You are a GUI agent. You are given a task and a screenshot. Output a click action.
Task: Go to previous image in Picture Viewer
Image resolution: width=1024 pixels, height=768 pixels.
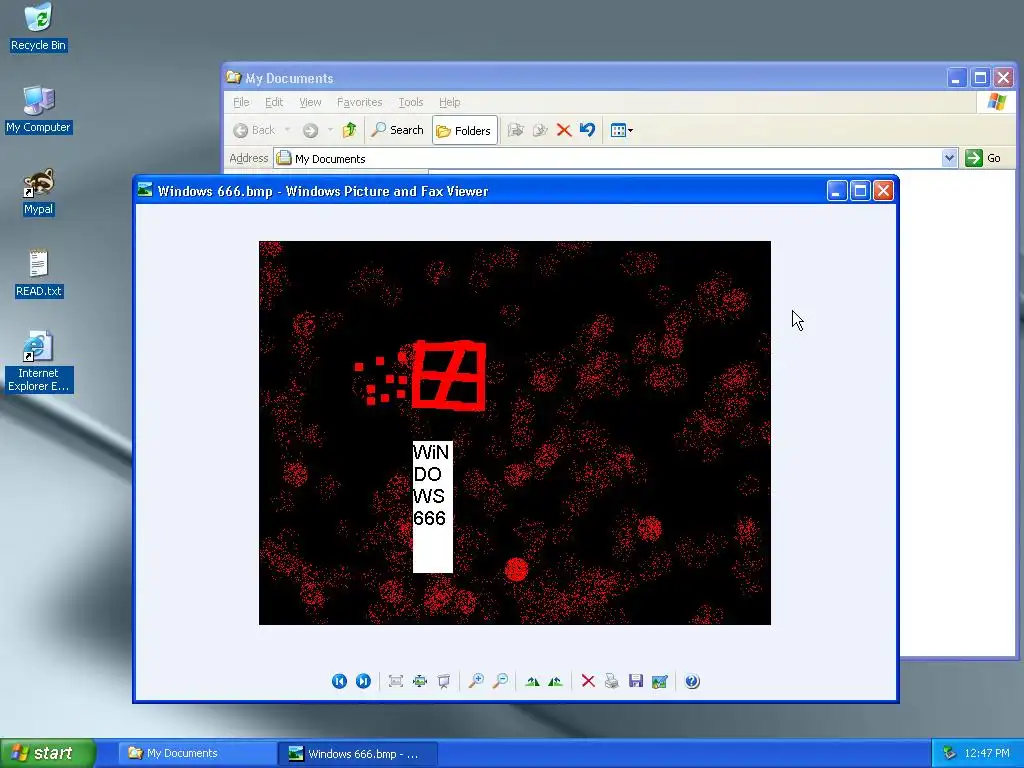coord(339,681)
